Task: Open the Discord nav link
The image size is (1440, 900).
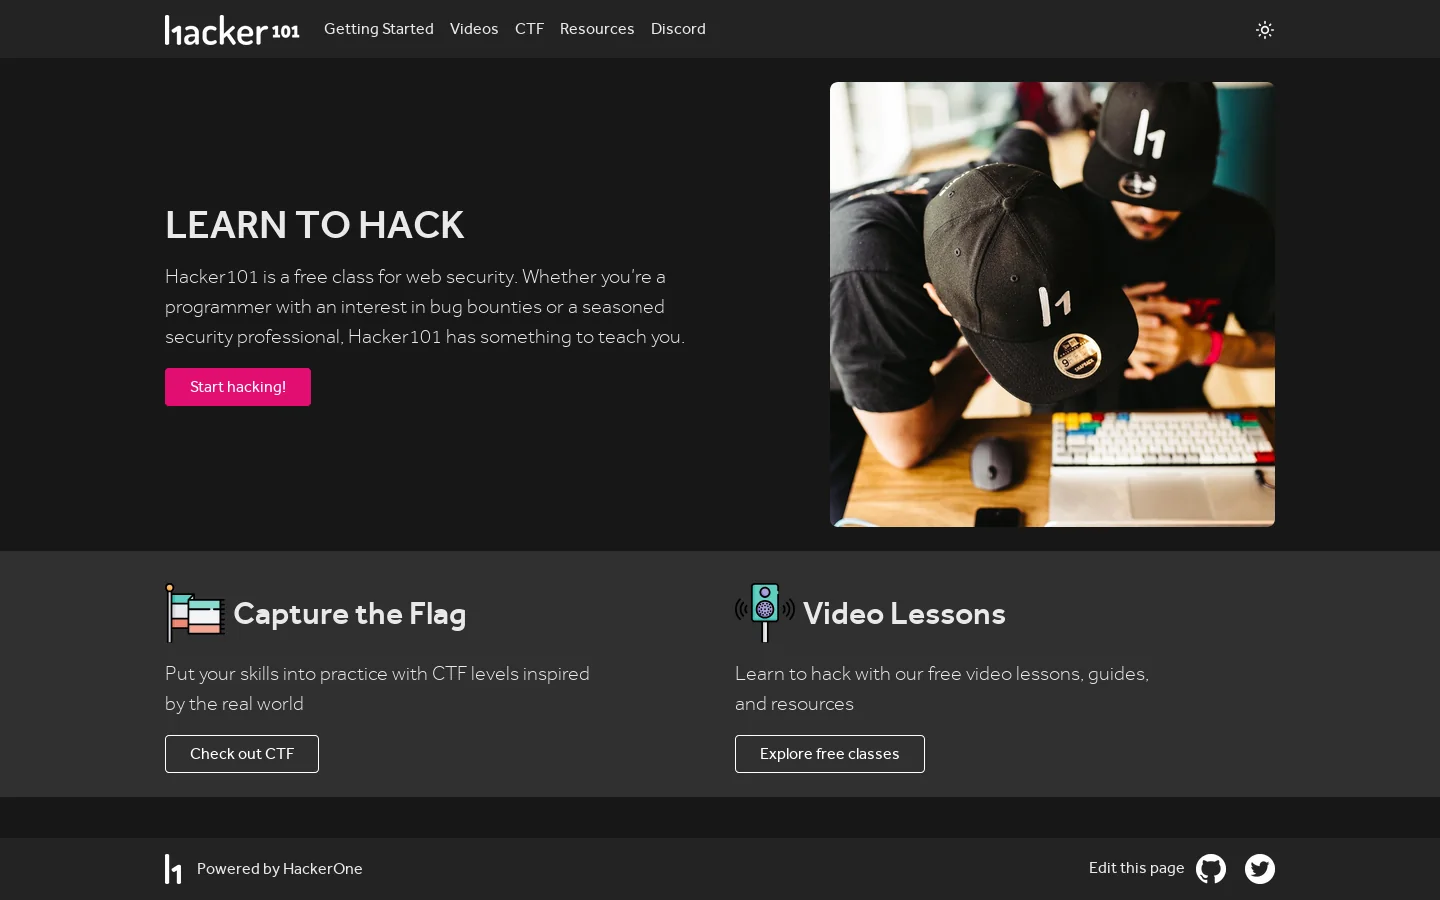Action: (x=678, y=29)
